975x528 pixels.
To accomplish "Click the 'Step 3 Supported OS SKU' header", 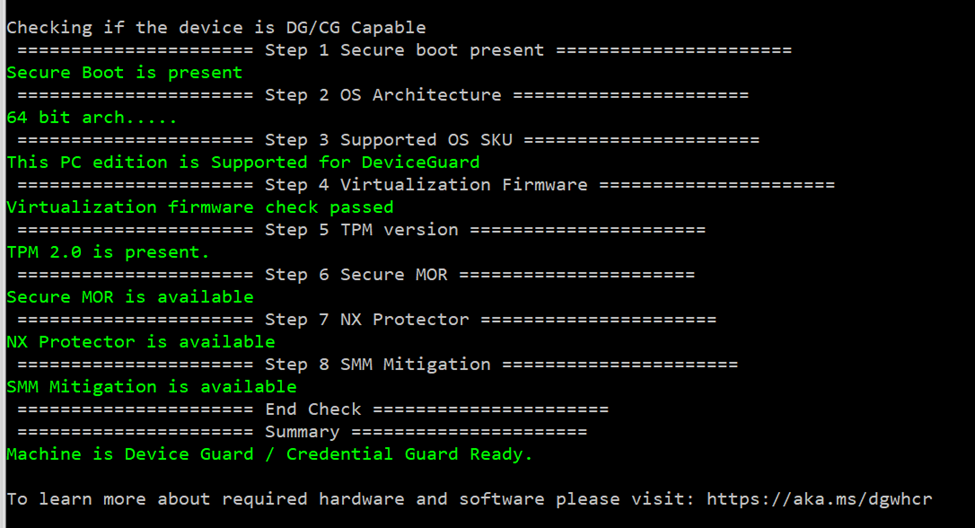I will click(x=388, y=141).
